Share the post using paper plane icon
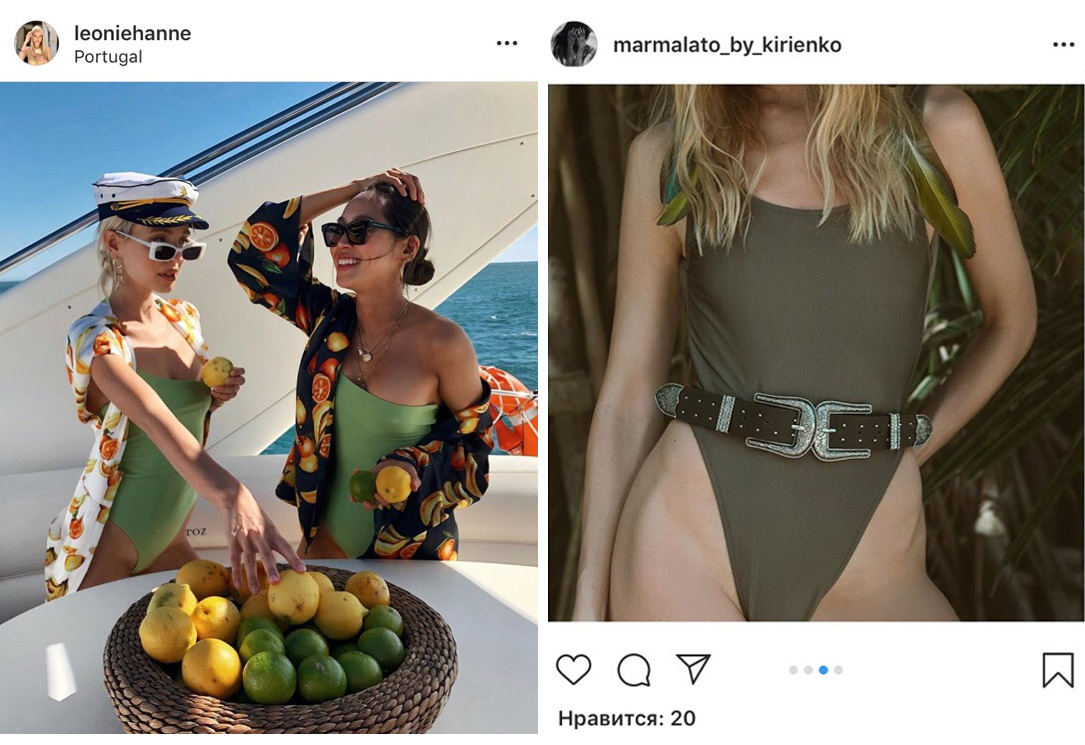 point(693,668)
